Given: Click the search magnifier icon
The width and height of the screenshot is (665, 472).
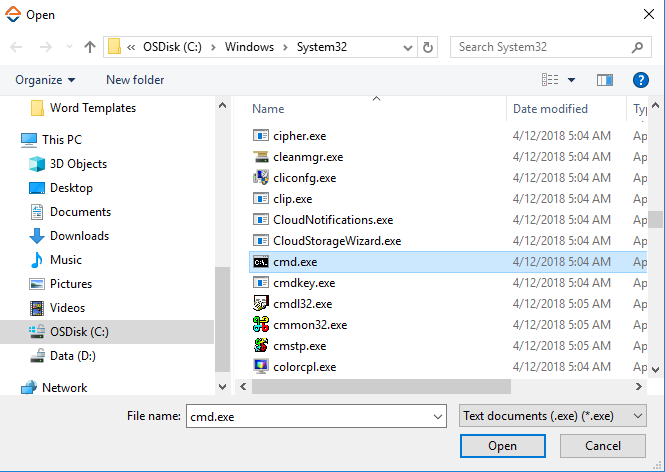Looking at the screenshot, I should click(x=637, y=47).
